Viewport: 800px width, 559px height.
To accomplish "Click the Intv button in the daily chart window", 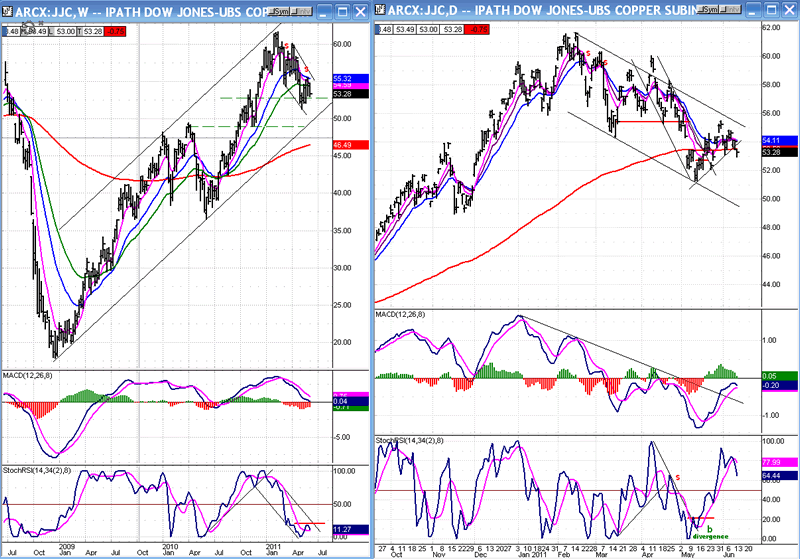I will [x=731, y=10].
